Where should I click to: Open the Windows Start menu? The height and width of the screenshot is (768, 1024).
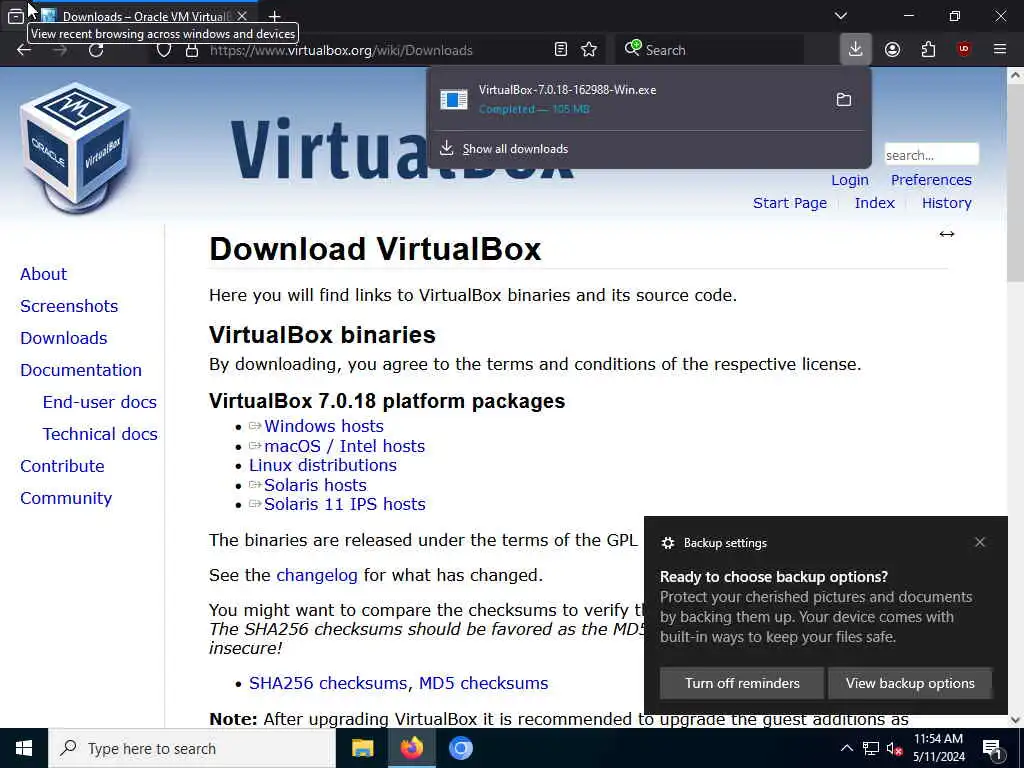24,748
